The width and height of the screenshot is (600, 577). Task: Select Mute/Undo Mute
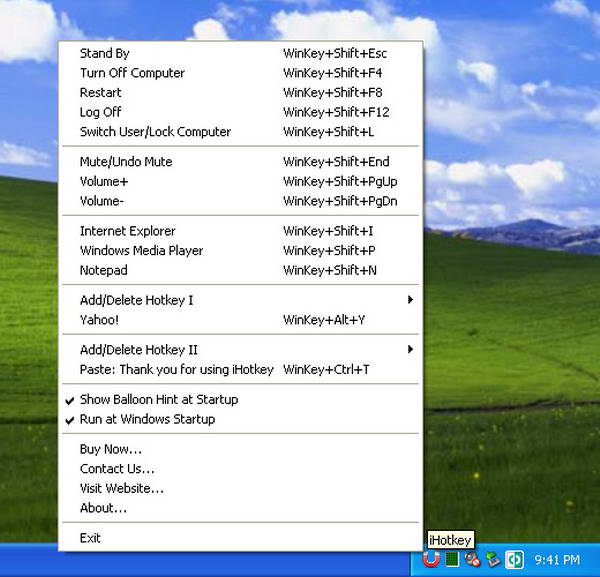coord(240,161)
